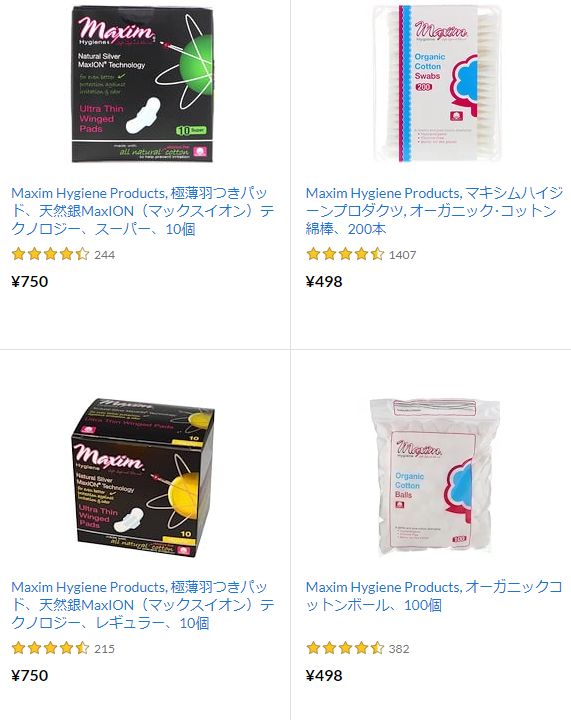
Task: Click the star rating beside 1407 reviews
Action: [345, 254]
